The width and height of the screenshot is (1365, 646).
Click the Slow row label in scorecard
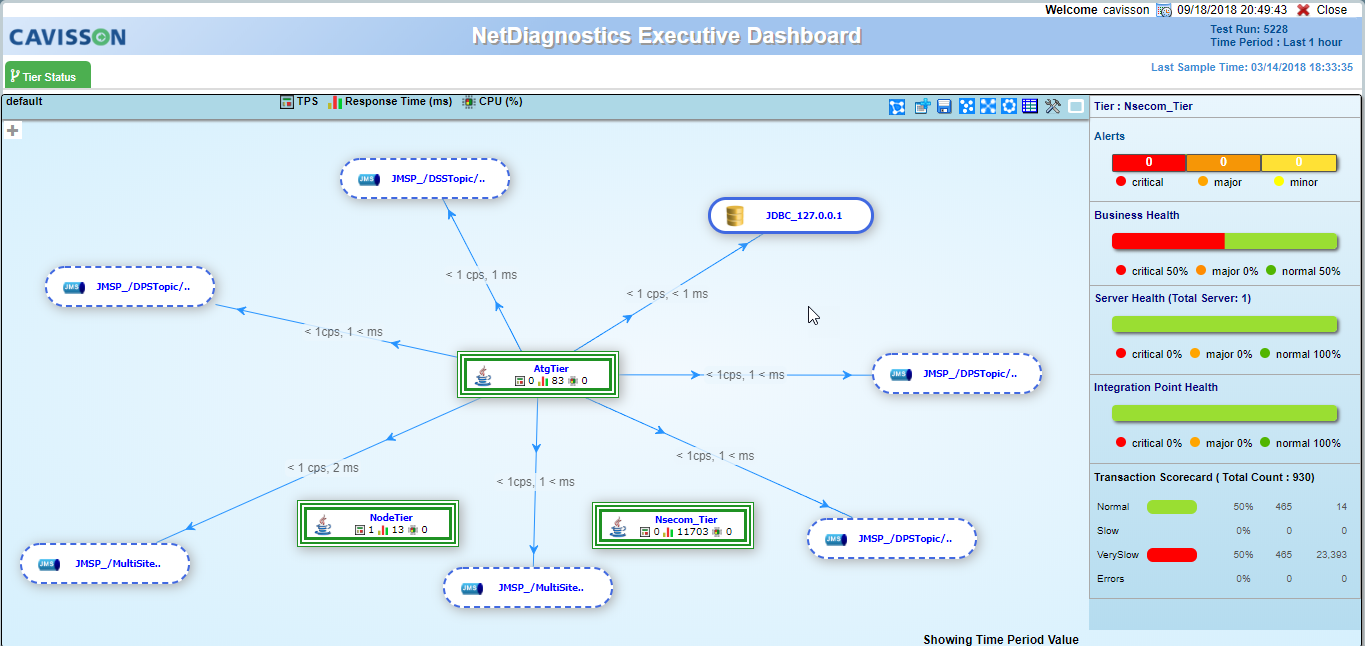click(x=1108, y=531)
